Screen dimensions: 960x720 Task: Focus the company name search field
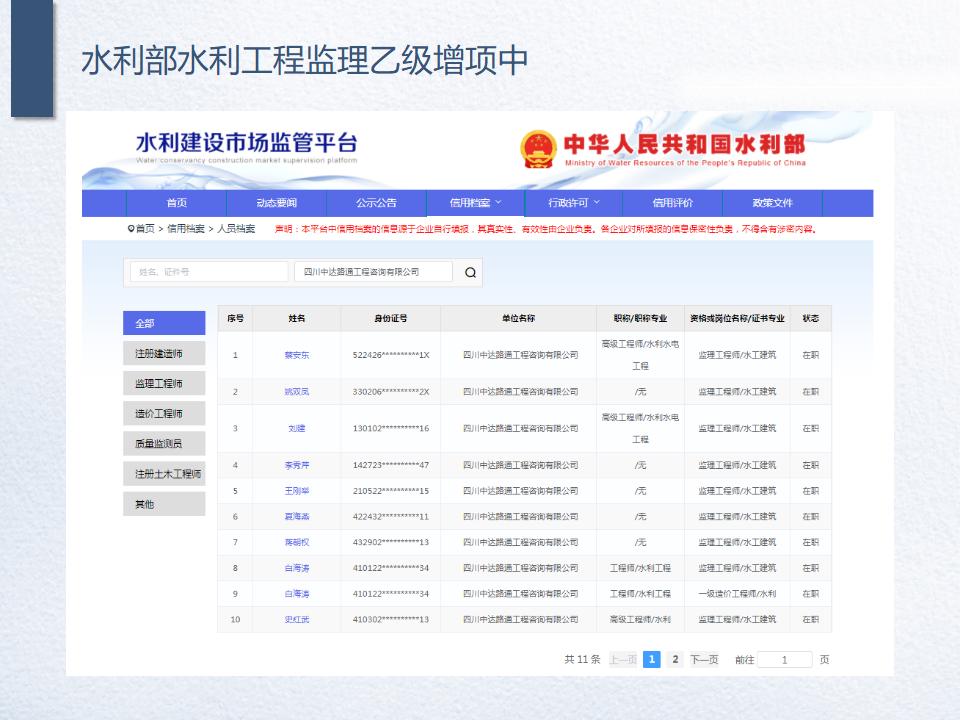373,272
